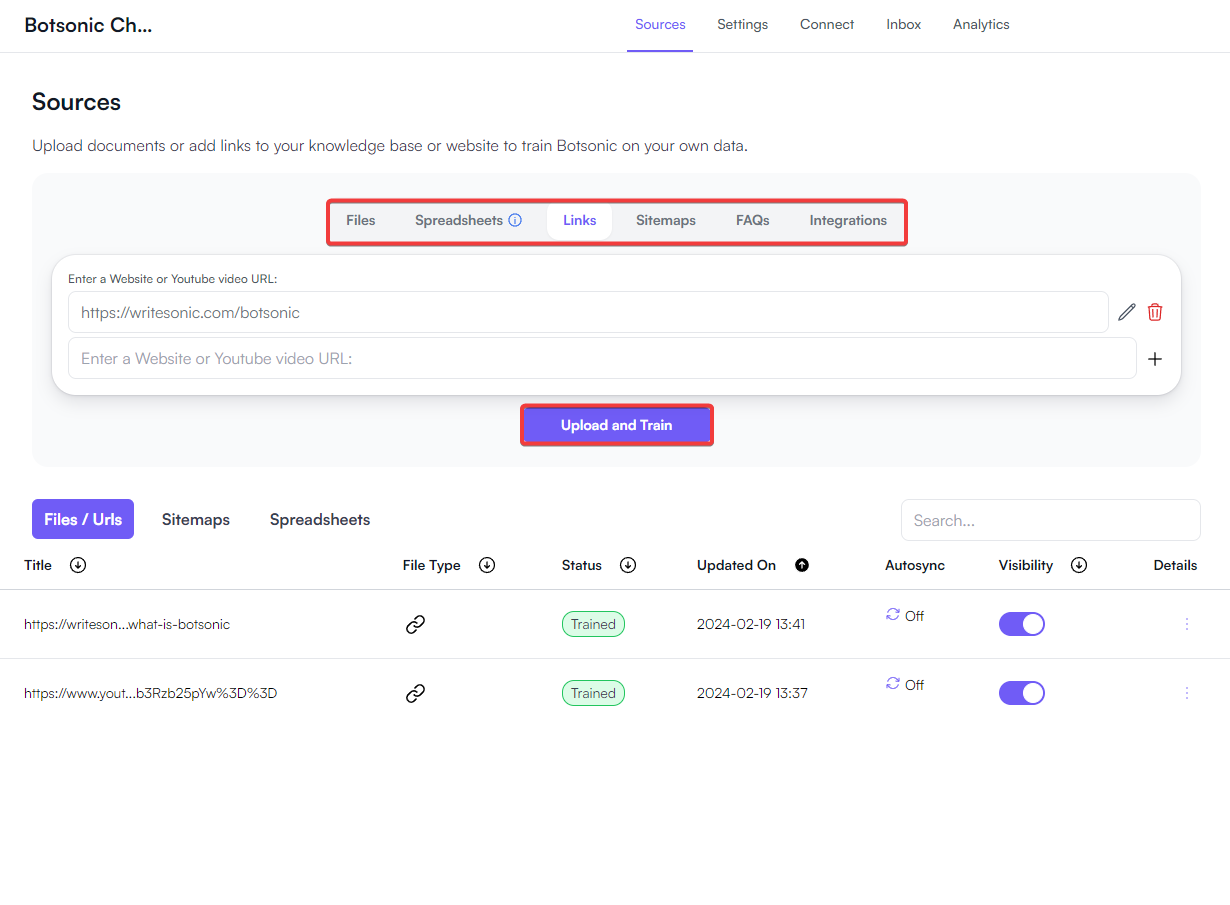Click the pencil edit icon next to the URL

click(1127, 312)
